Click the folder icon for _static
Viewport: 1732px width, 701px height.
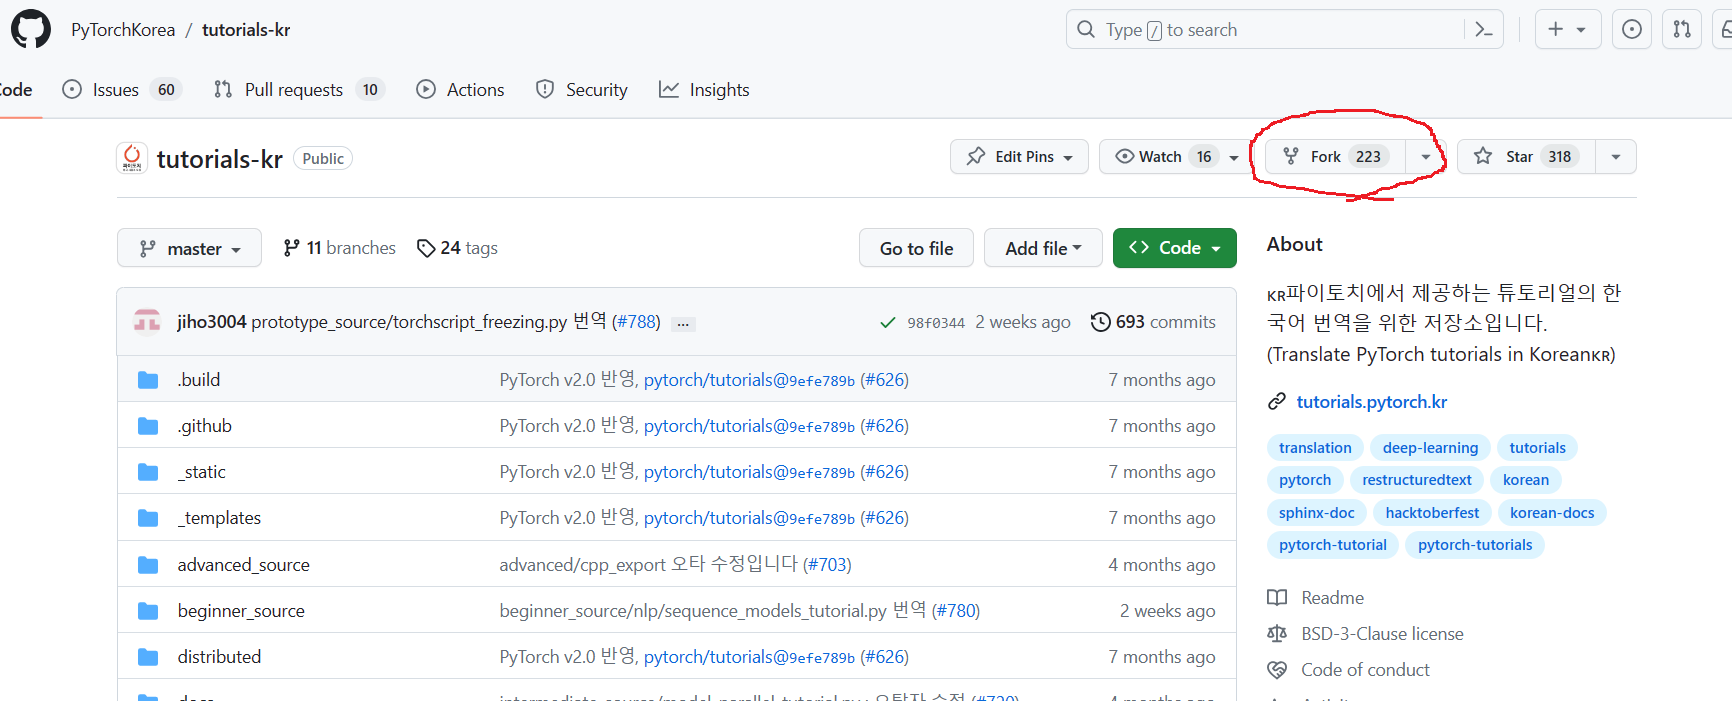point(148,472)
